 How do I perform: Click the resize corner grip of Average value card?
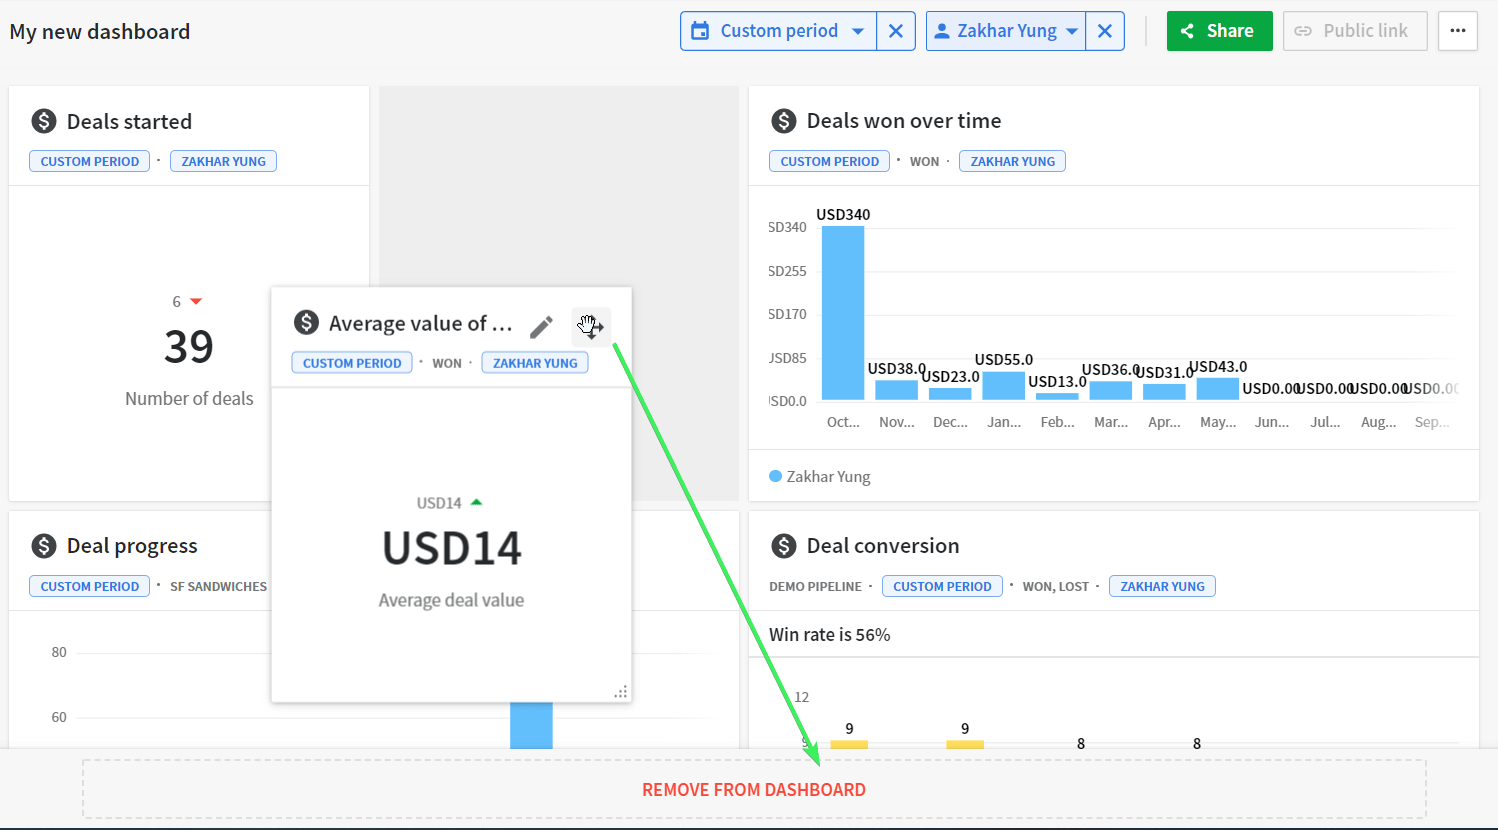[621, 692]
